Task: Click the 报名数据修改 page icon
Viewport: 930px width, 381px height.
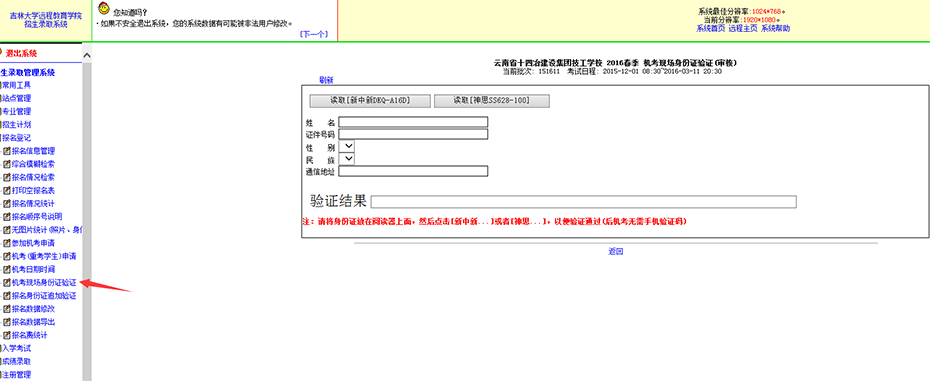Action: click(7, 309)
